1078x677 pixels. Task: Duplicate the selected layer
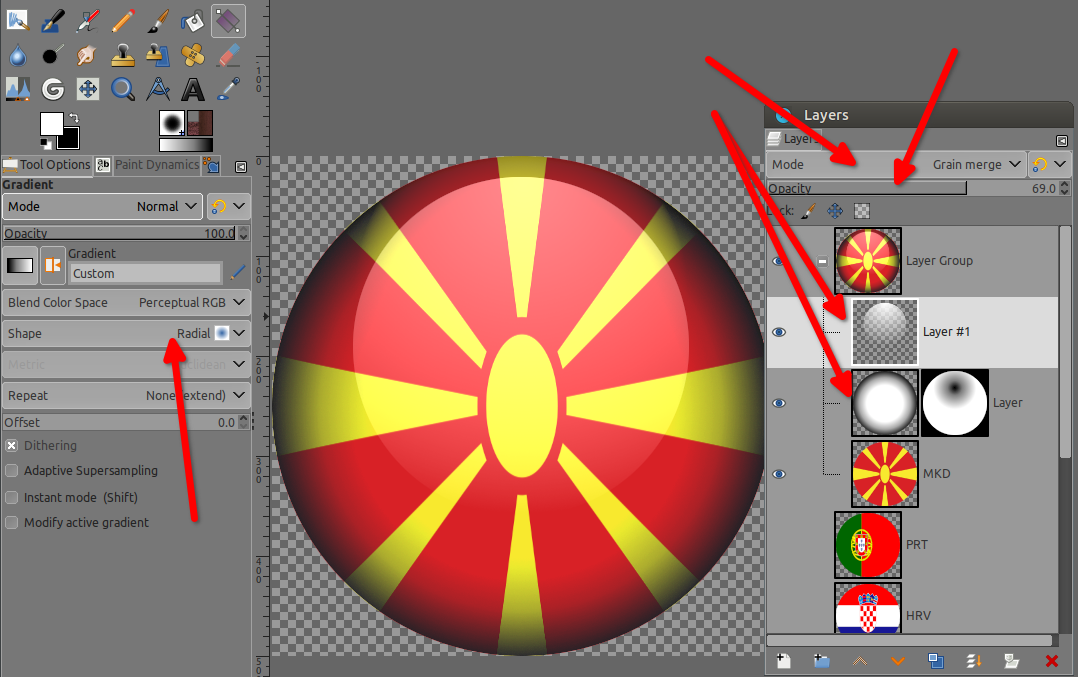click(936, 661)
